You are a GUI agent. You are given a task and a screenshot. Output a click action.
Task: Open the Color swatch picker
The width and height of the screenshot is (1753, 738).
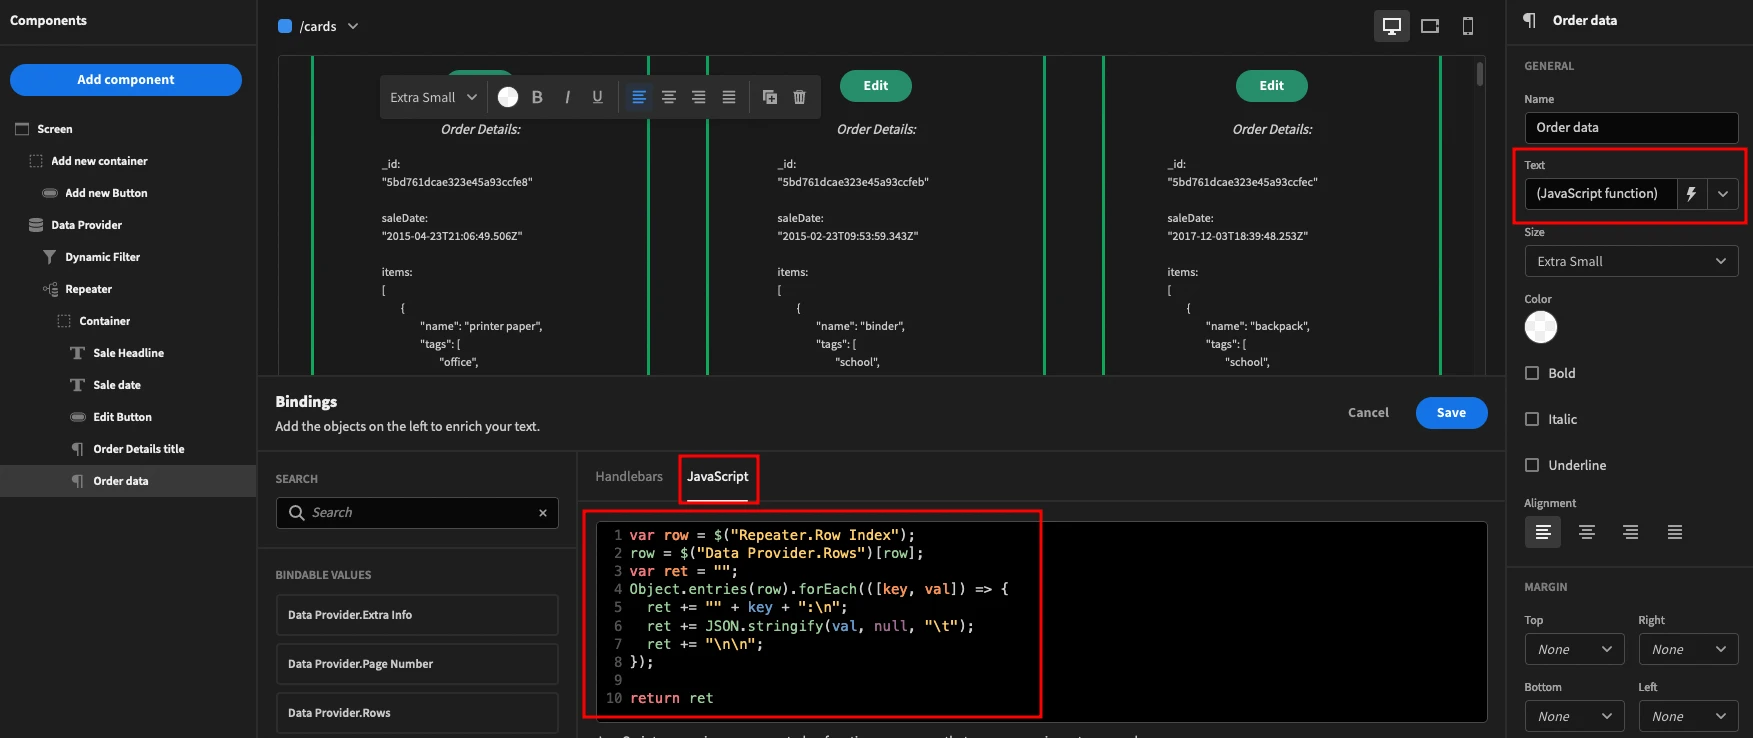(1540, 327)
